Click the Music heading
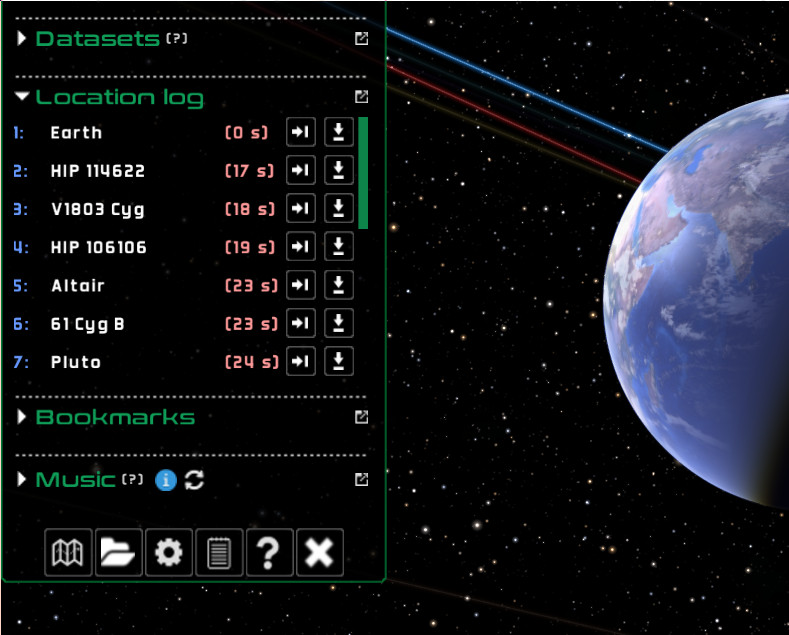789x635 pixels. pos(75,480)
